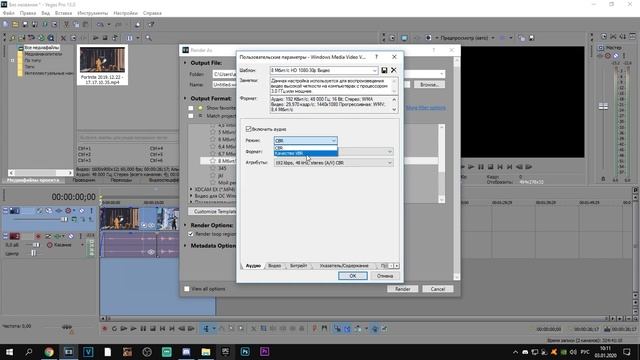Open Premiere Pro from the taskbar
Image resolution: width=640 pixels, height=360 pixels.
point(264,352)
